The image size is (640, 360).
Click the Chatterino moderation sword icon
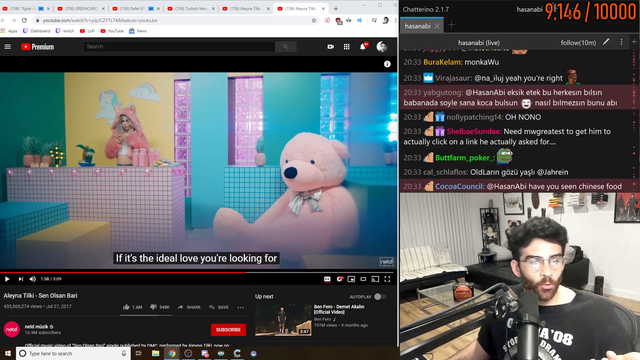point(606,42)
